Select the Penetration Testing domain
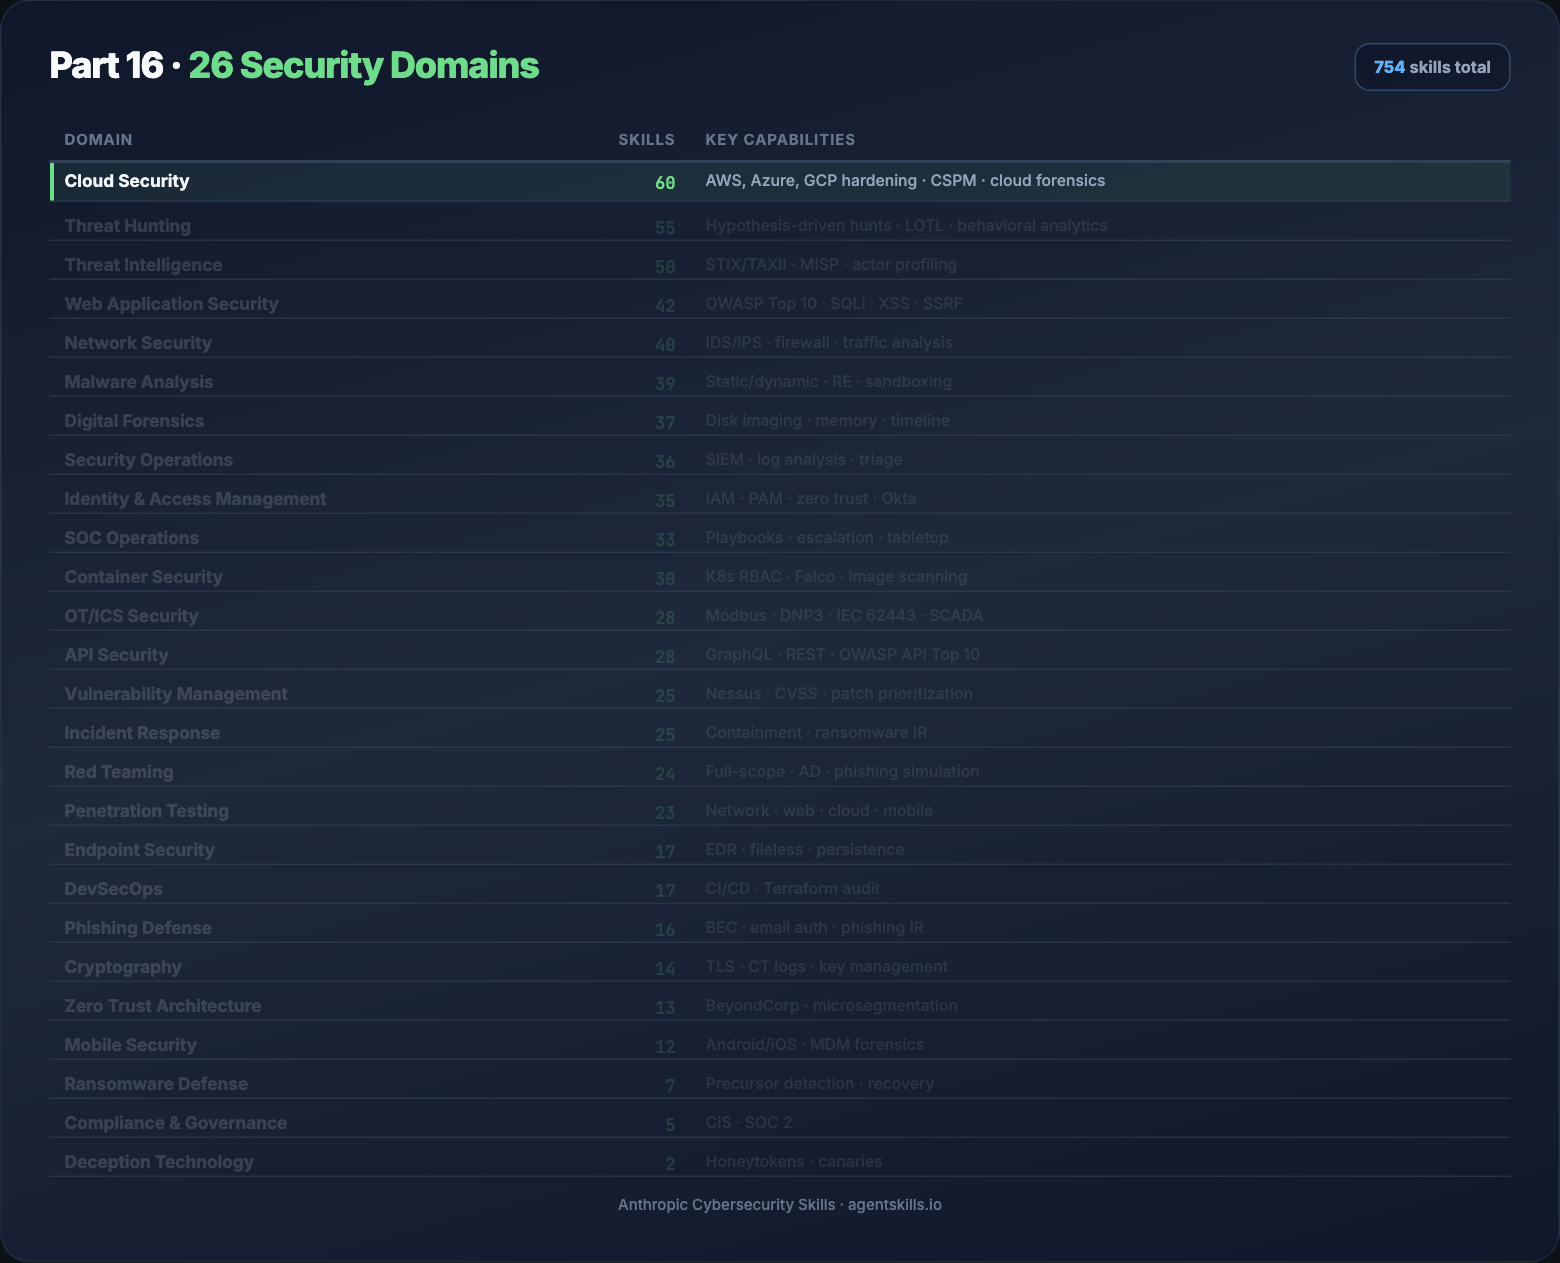 pos(146,811)
